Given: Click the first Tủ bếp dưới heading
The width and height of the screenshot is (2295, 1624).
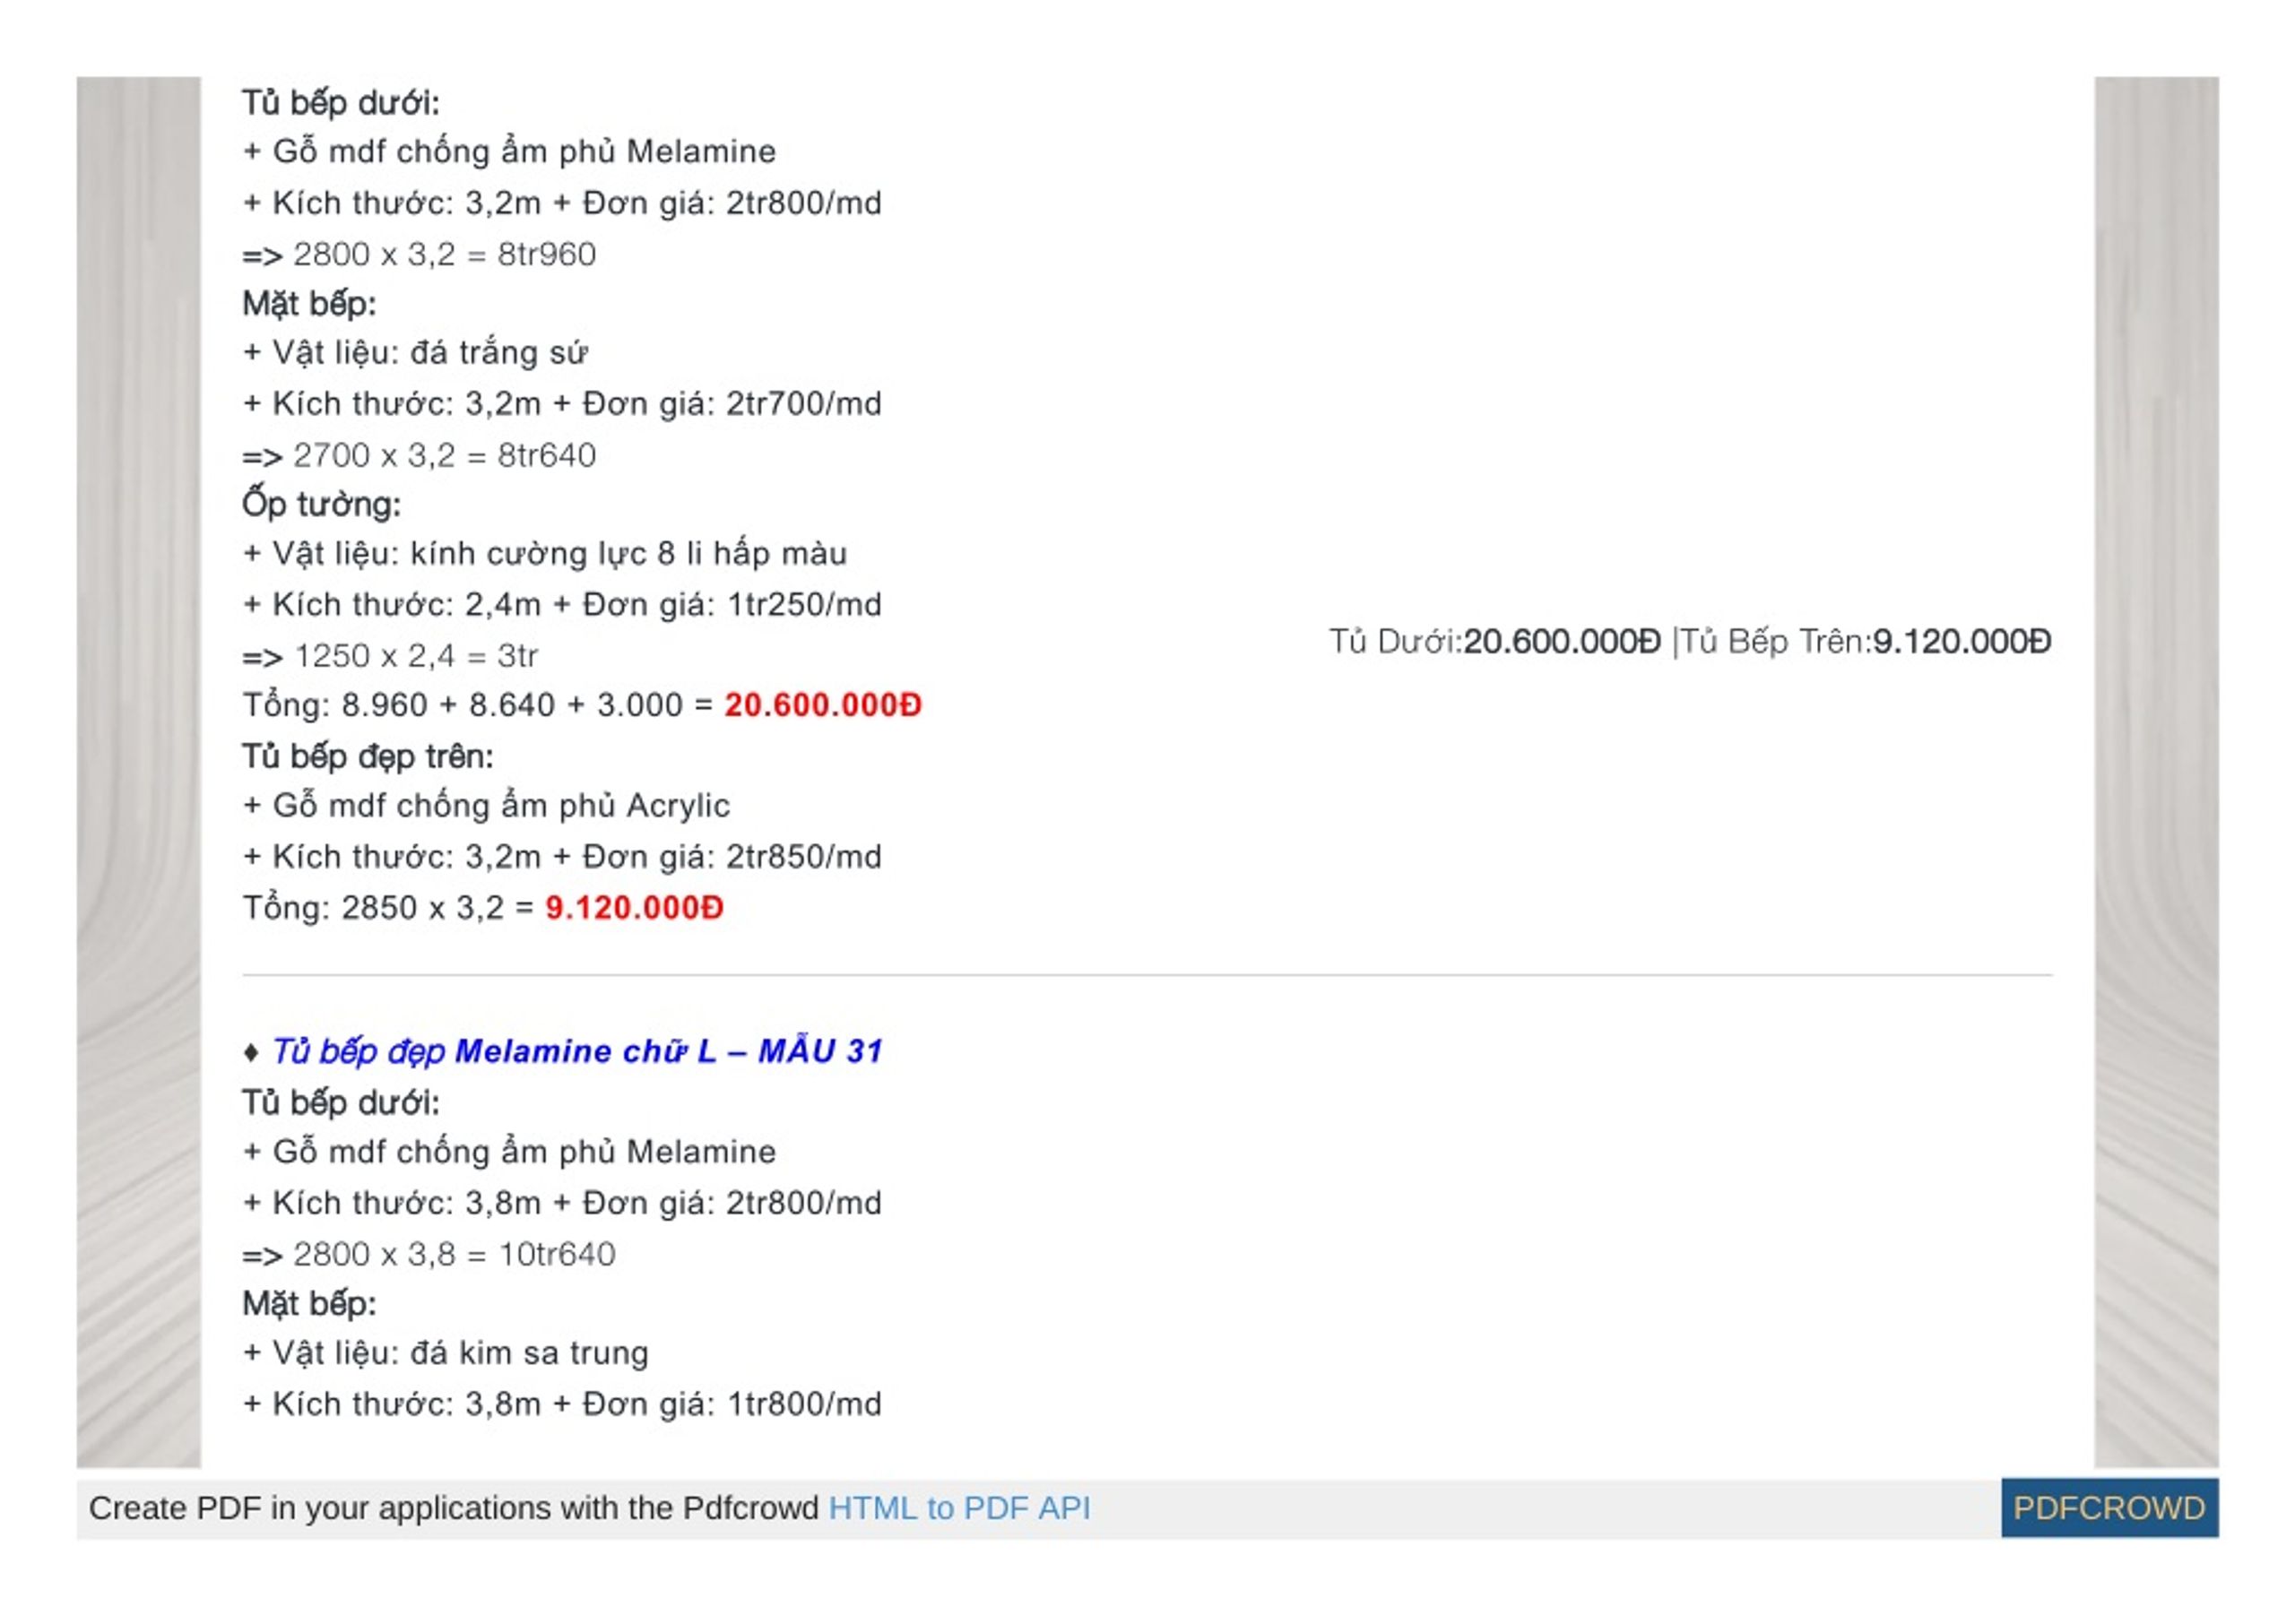Looking at the screenshot, I should (x=341, y=103).
